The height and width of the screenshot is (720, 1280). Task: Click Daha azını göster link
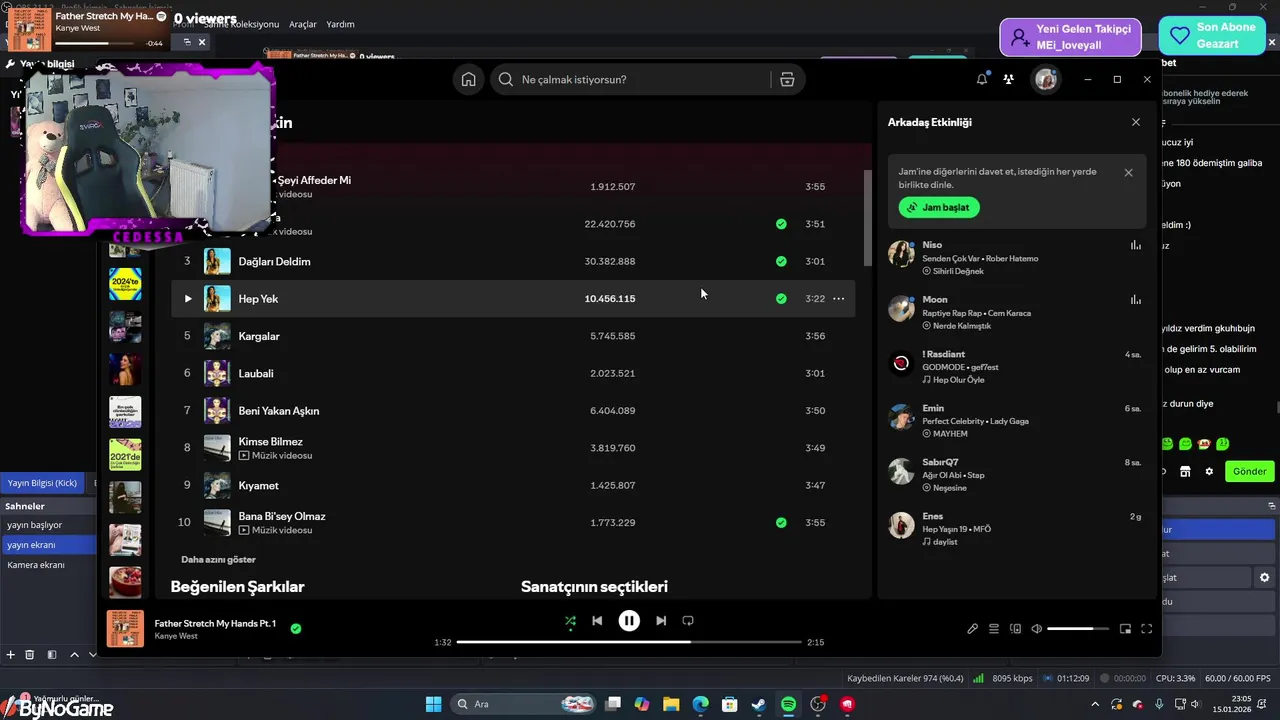(218, 559)
